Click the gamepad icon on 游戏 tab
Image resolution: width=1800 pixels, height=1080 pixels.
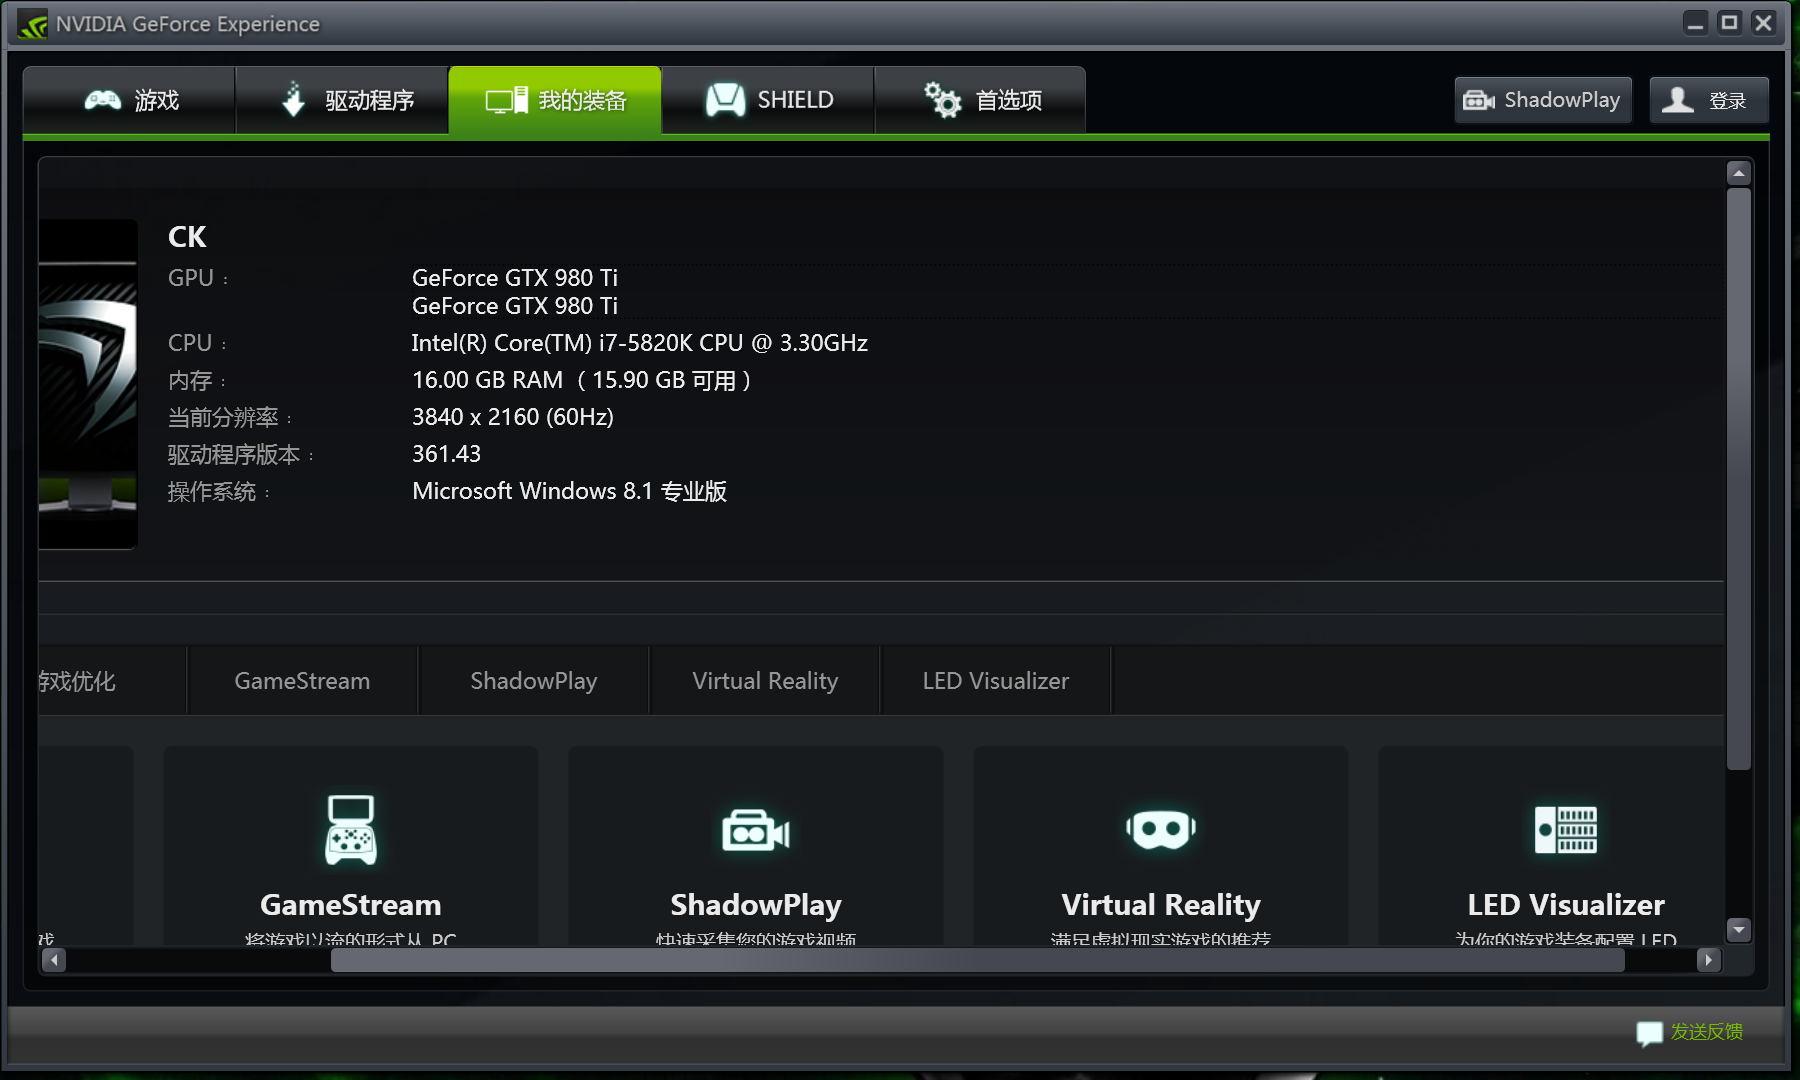point(103,99)
